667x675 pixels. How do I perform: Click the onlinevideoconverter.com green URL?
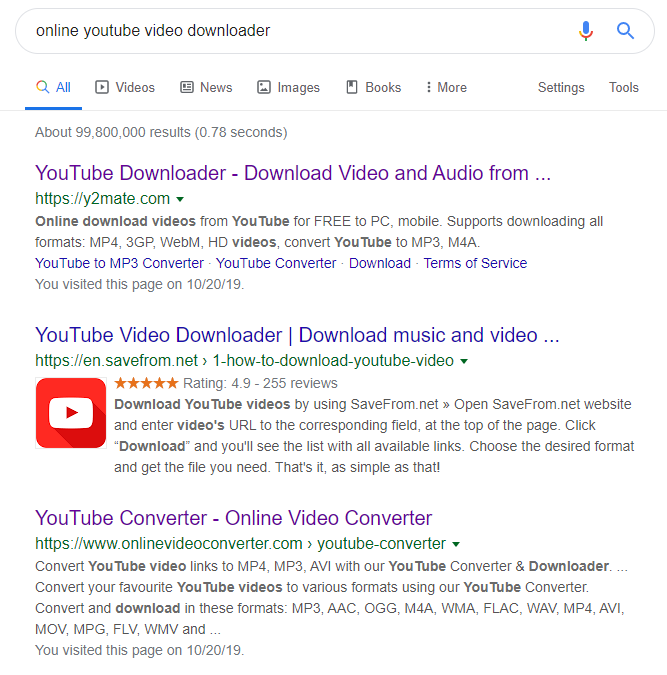point(240,543)
